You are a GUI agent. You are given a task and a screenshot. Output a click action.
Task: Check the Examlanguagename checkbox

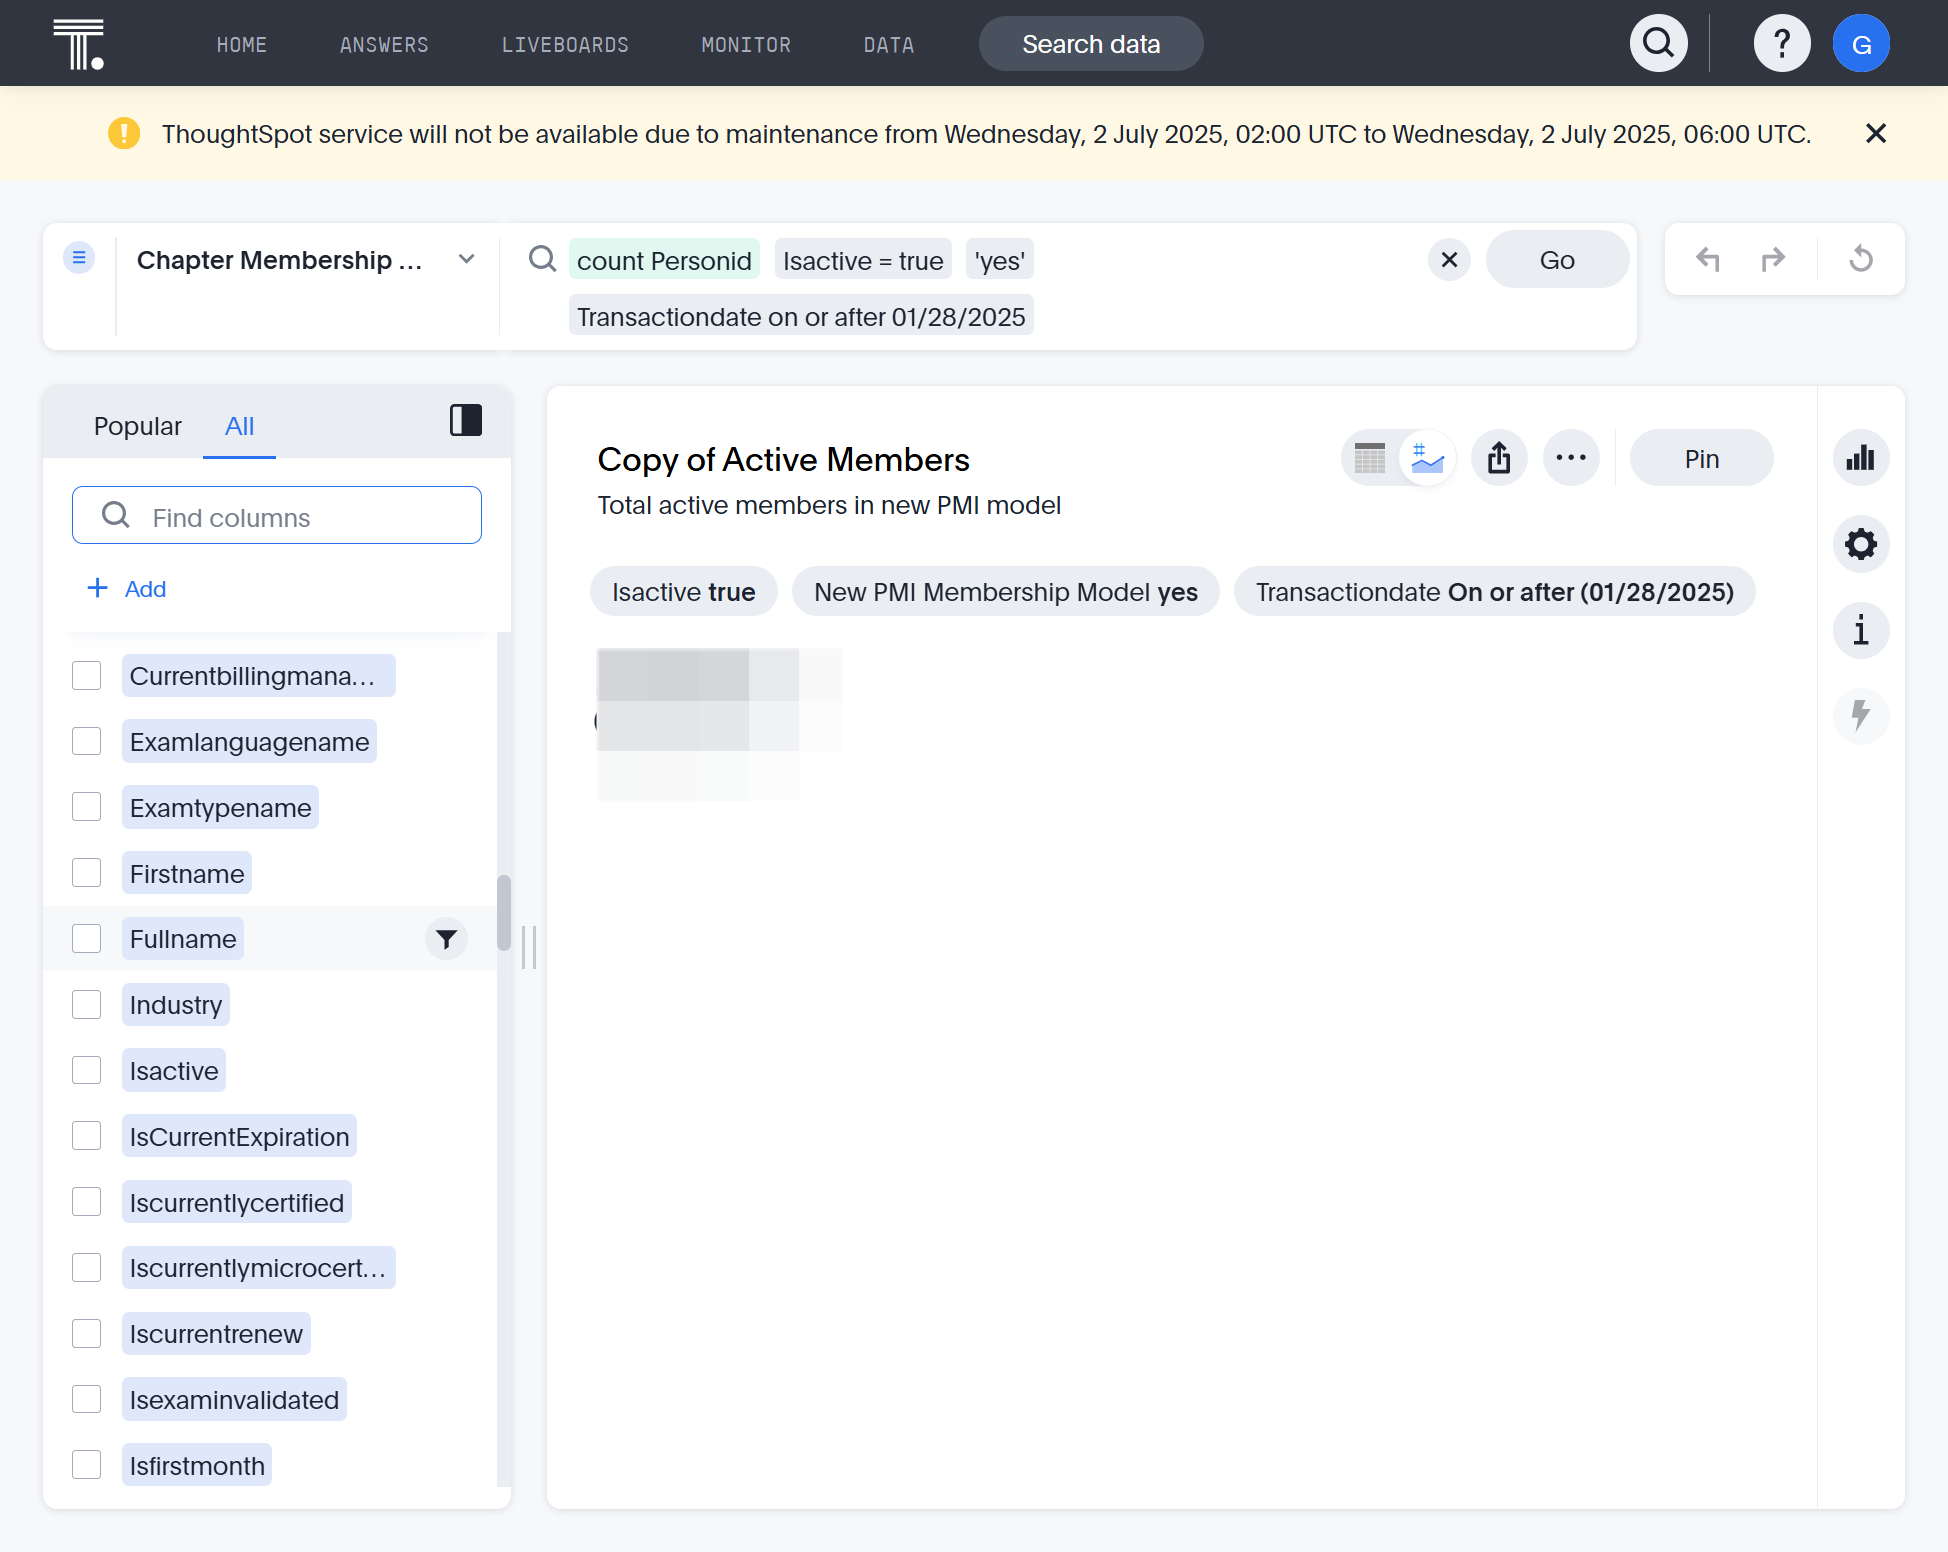tap(87, 742)
